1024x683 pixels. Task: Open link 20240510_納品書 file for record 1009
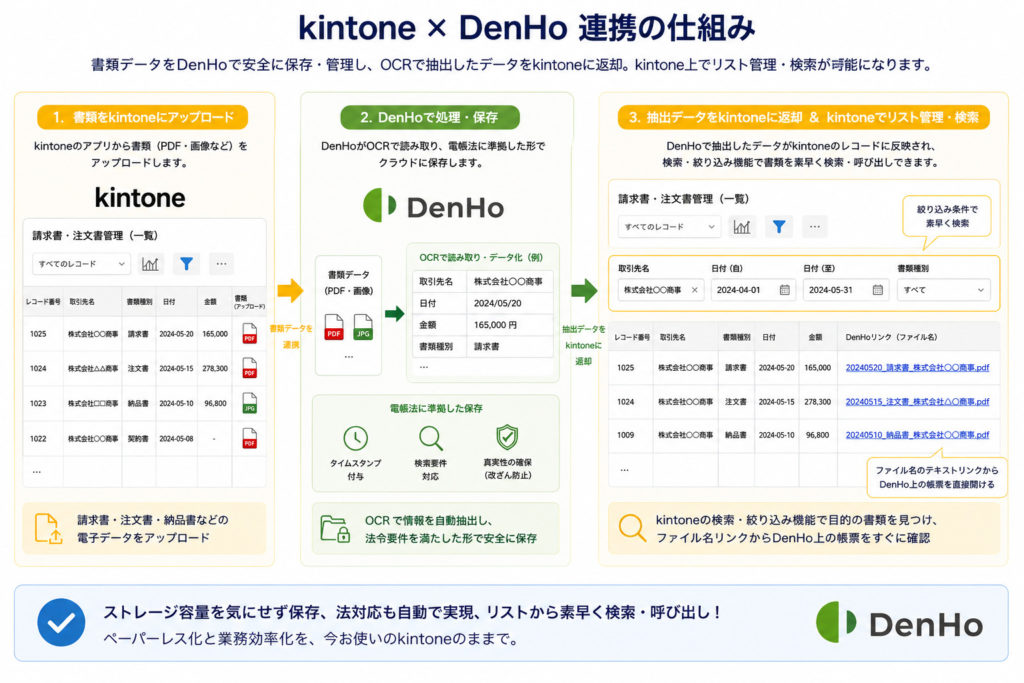point(917,435)
